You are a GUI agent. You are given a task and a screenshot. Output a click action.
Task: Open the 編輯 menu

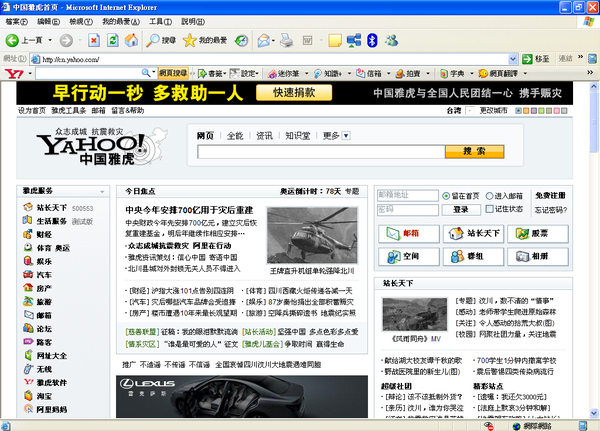click(48, 22)
